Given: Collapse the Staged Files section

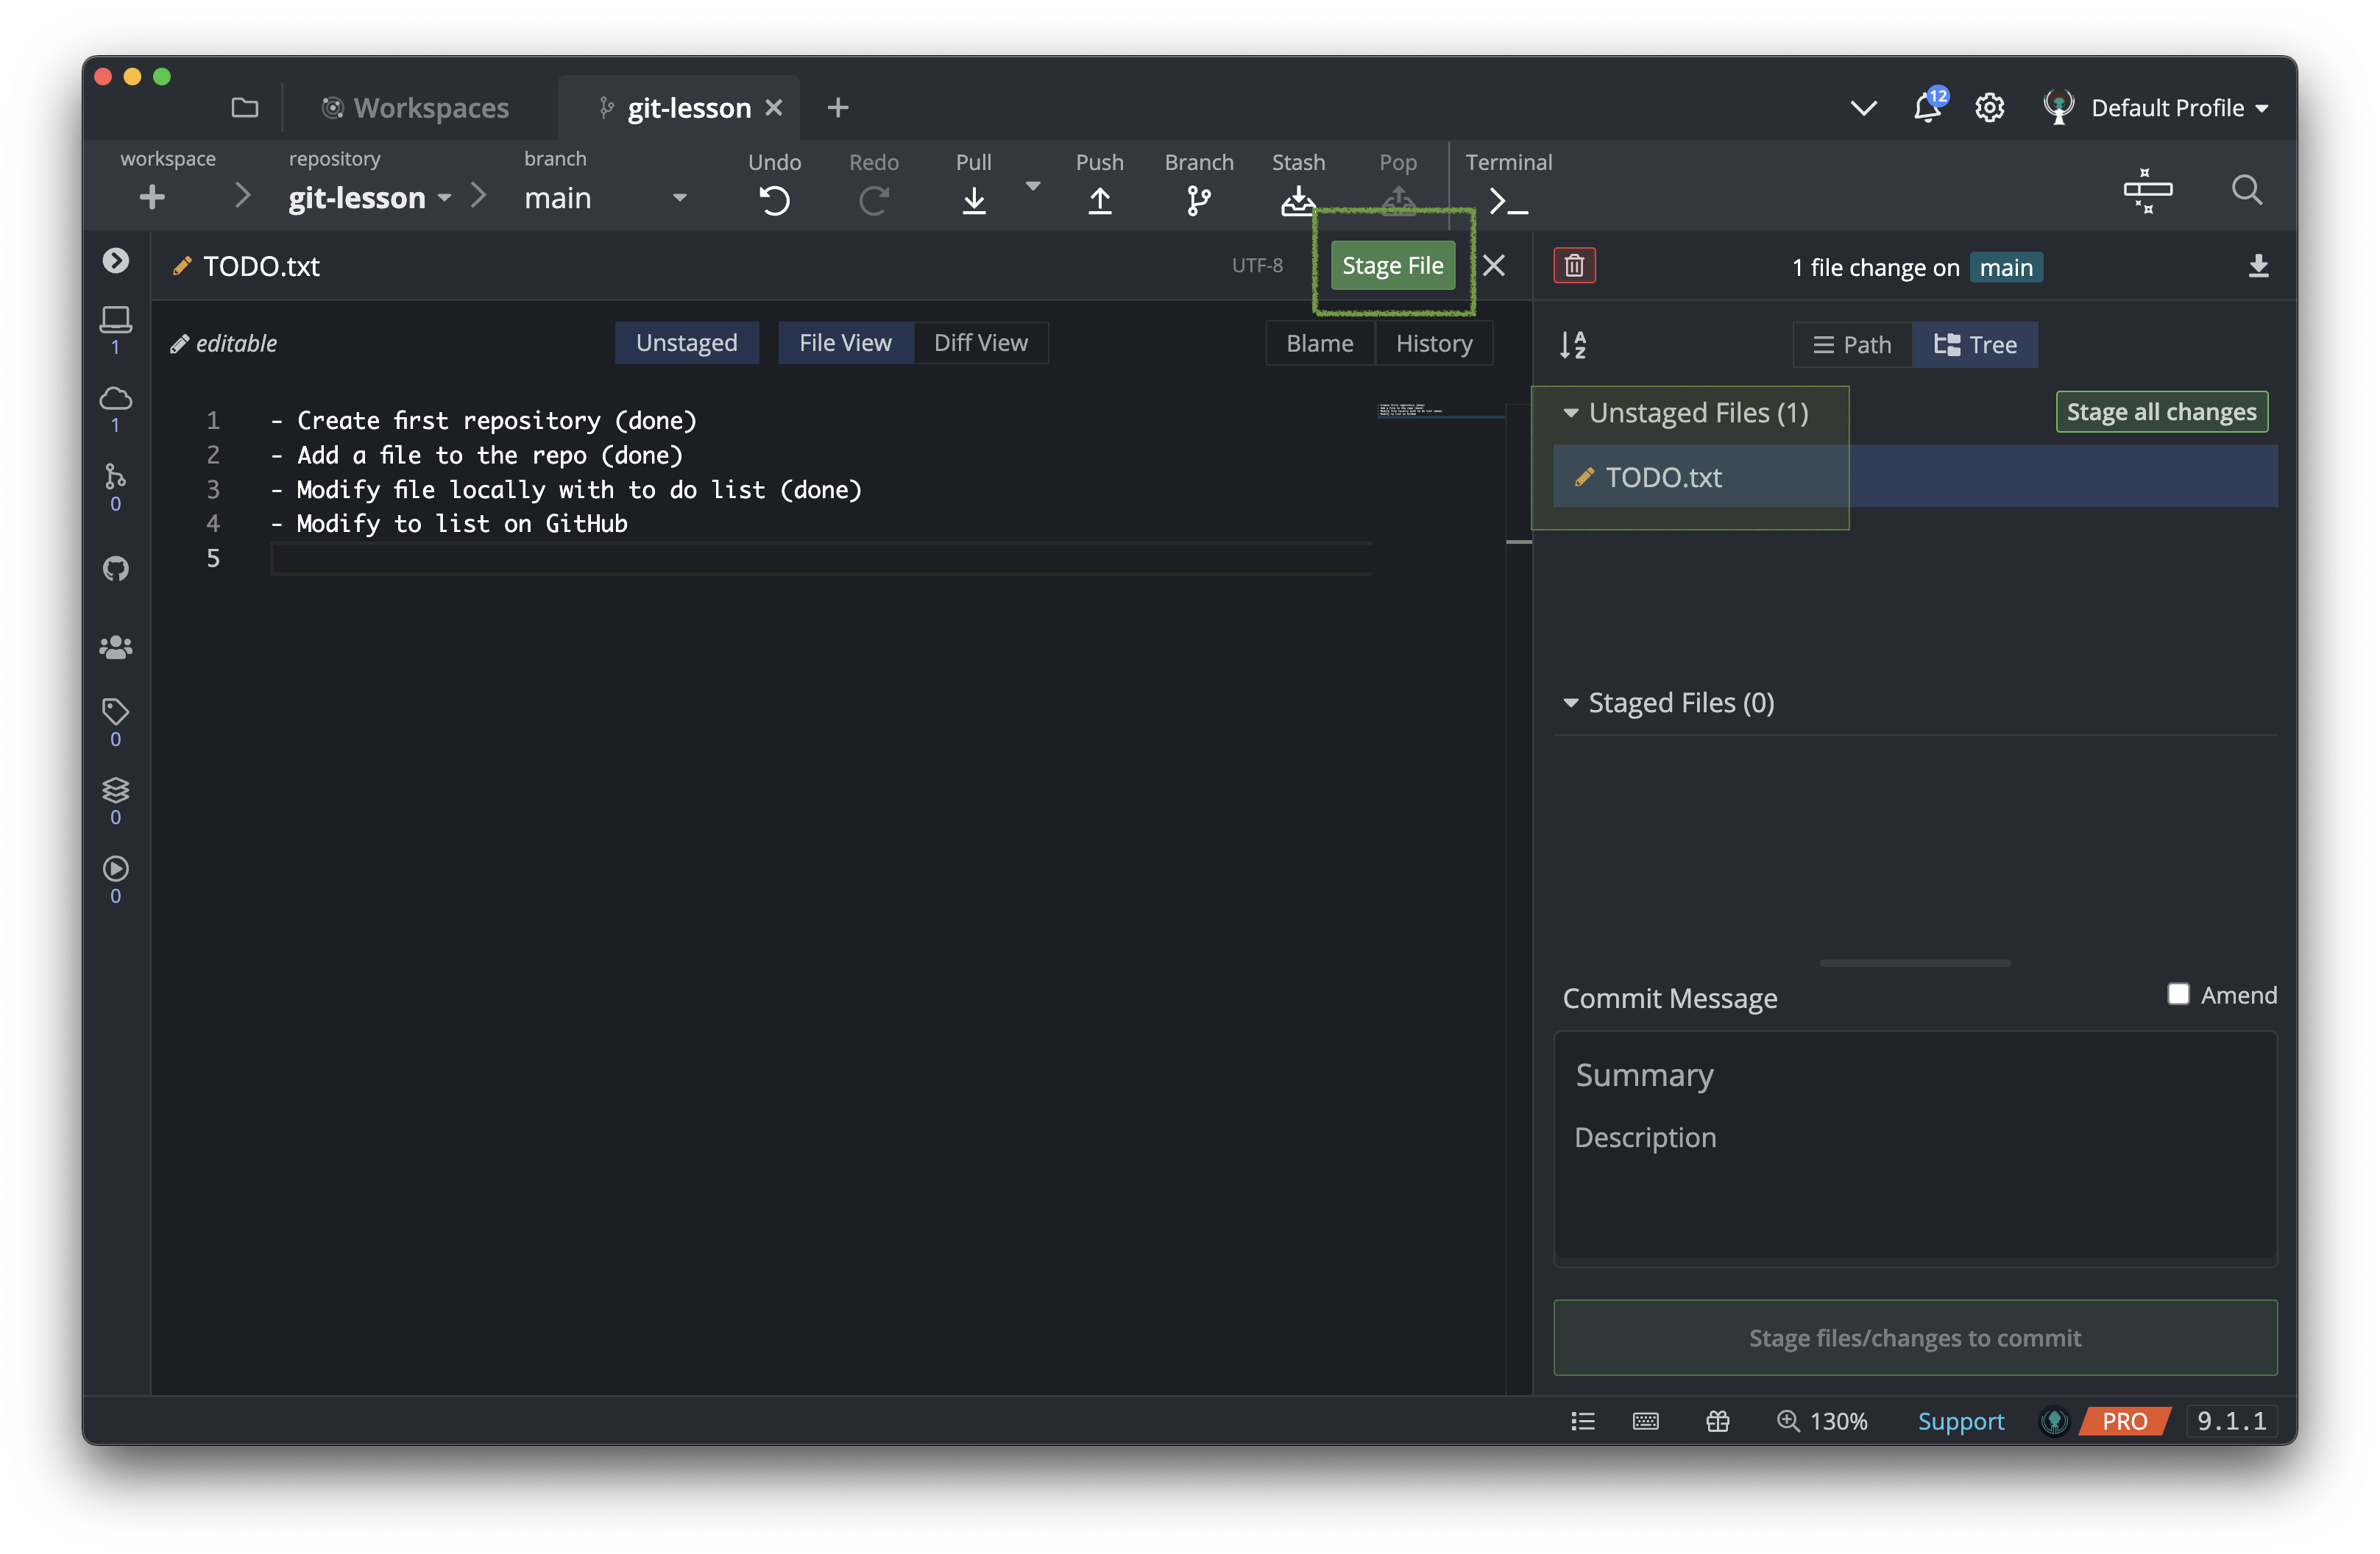Looking at the screenshot, I should point(1570,703).
